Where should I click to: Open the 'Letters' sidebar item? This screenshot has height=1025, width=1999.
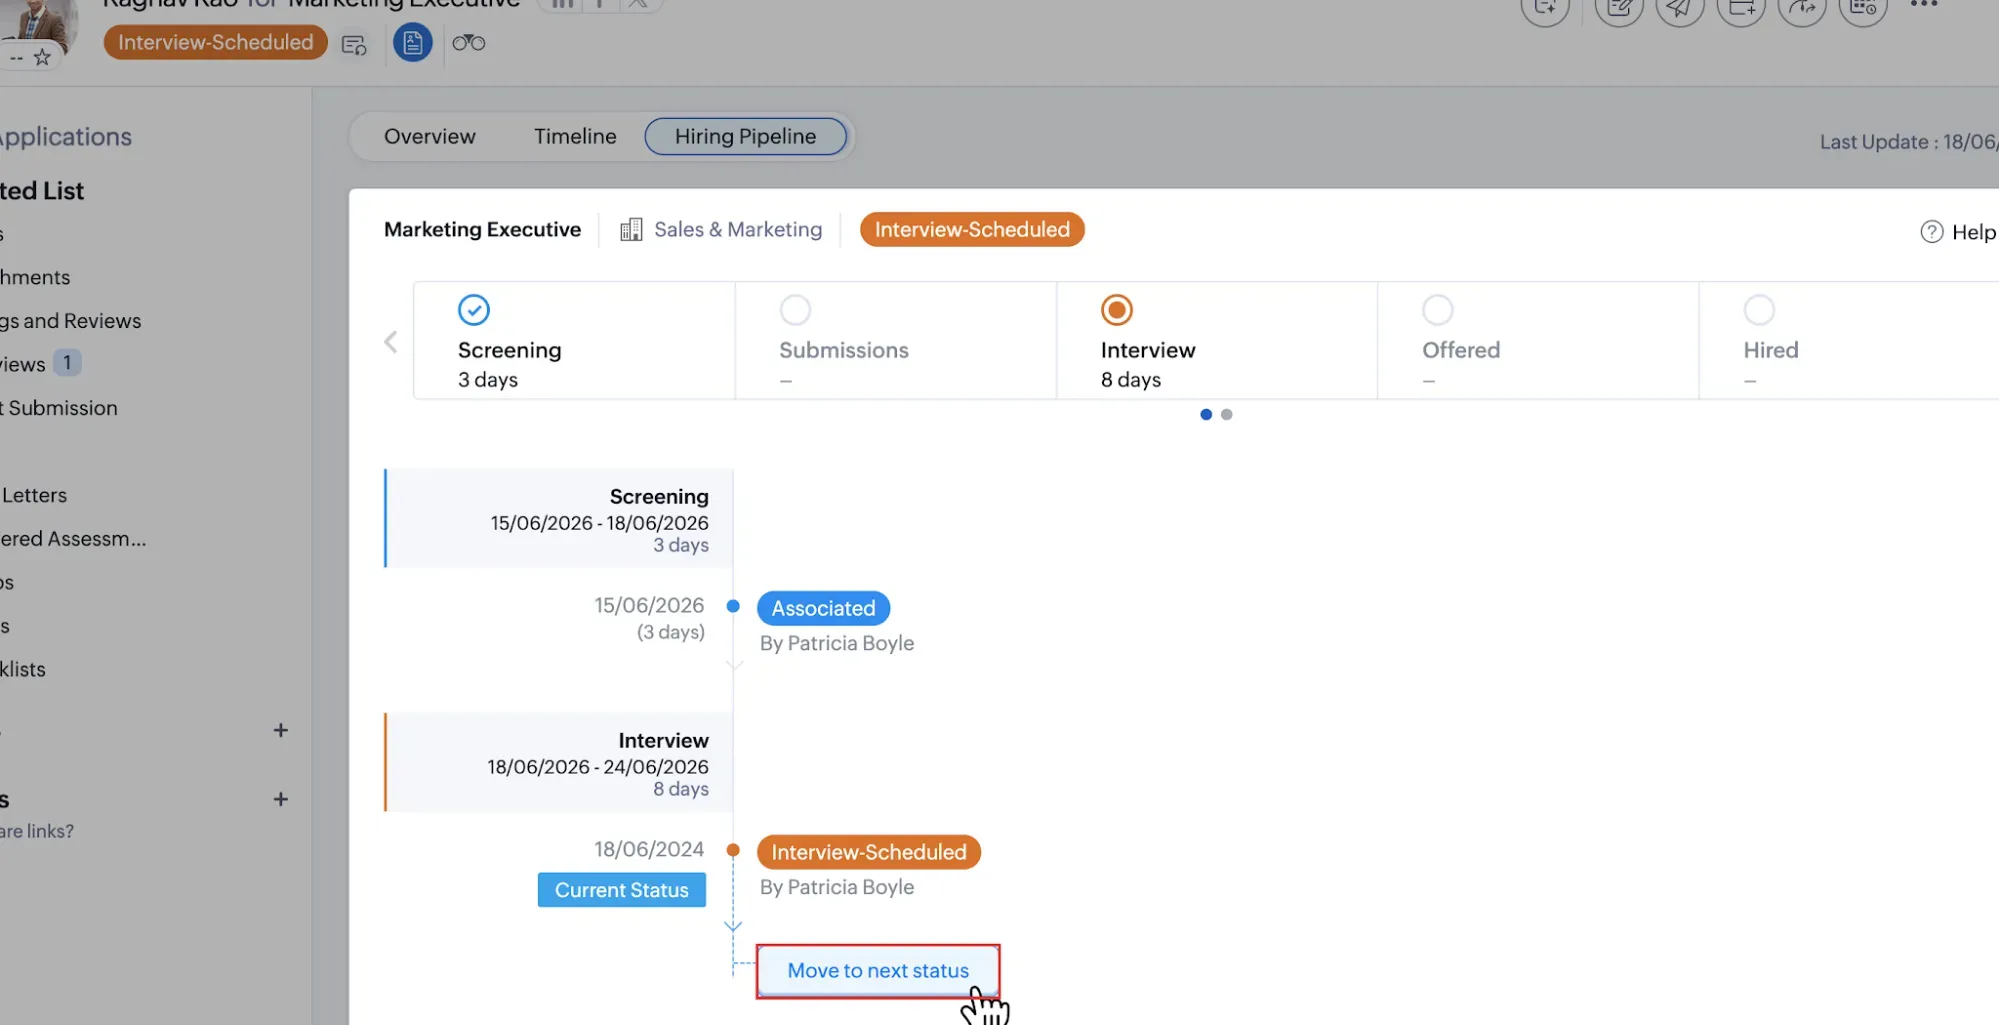click(34, 496)
